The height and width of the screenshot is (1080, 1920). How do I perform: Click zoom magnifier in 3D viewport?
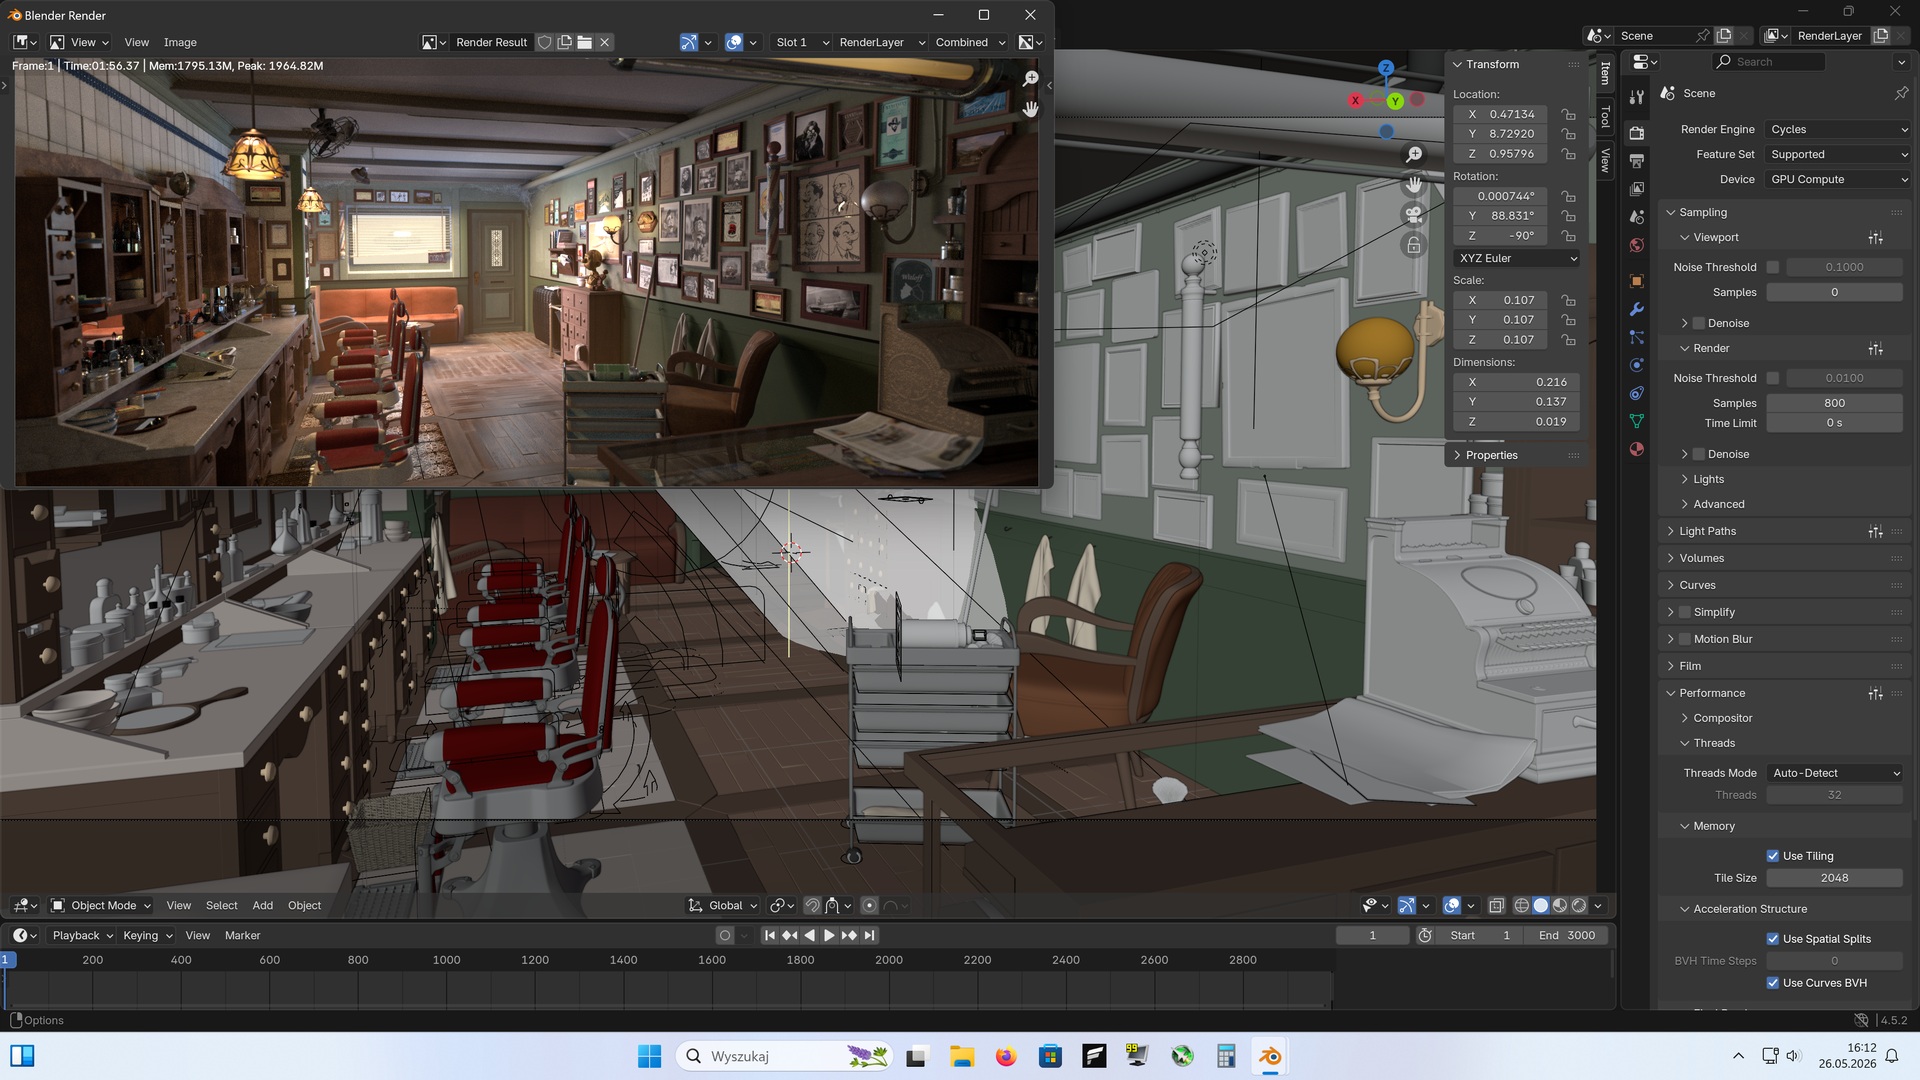pyautogui.click(x=1413, y=155)
